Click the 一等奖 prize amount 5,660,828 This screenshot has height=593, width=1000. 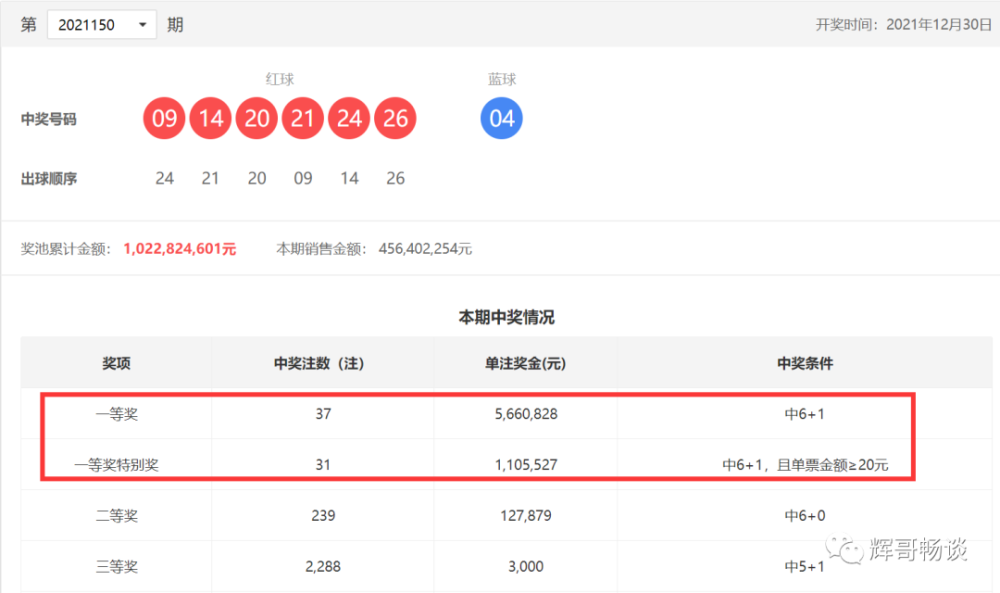click(526, 414)
